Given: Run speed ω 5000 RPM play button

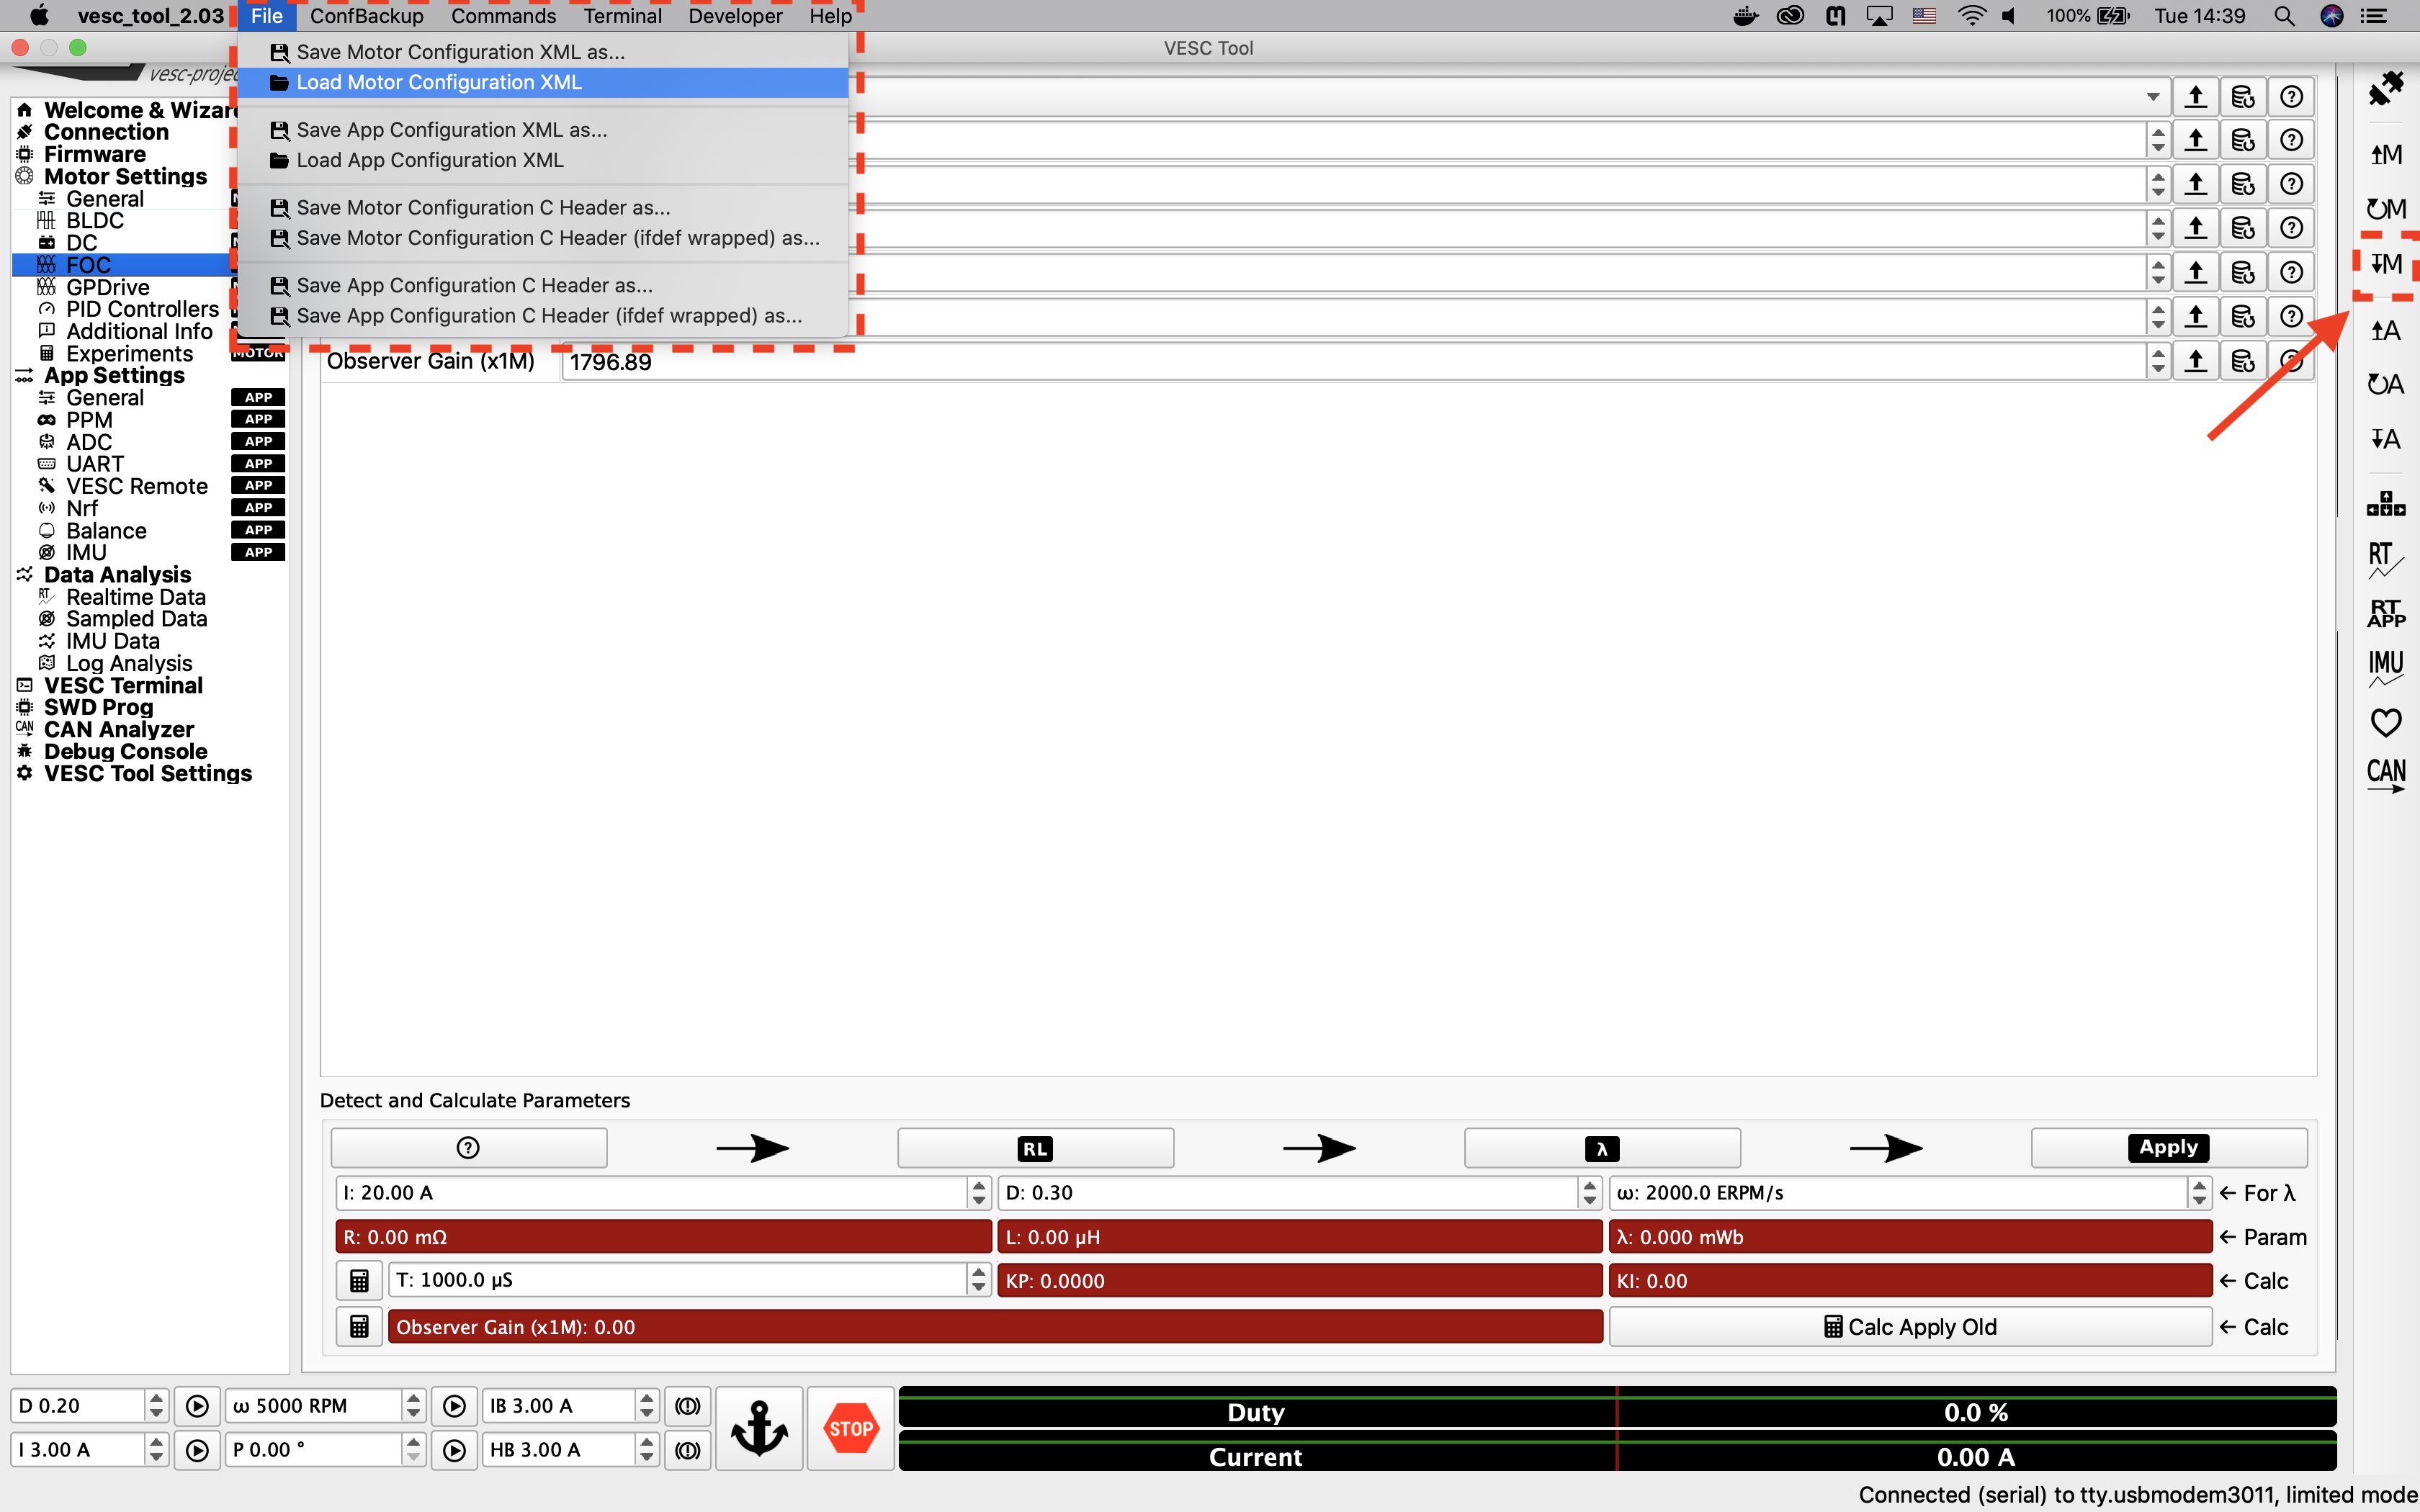Looking at the screenshot, I should click(454, 1406).
